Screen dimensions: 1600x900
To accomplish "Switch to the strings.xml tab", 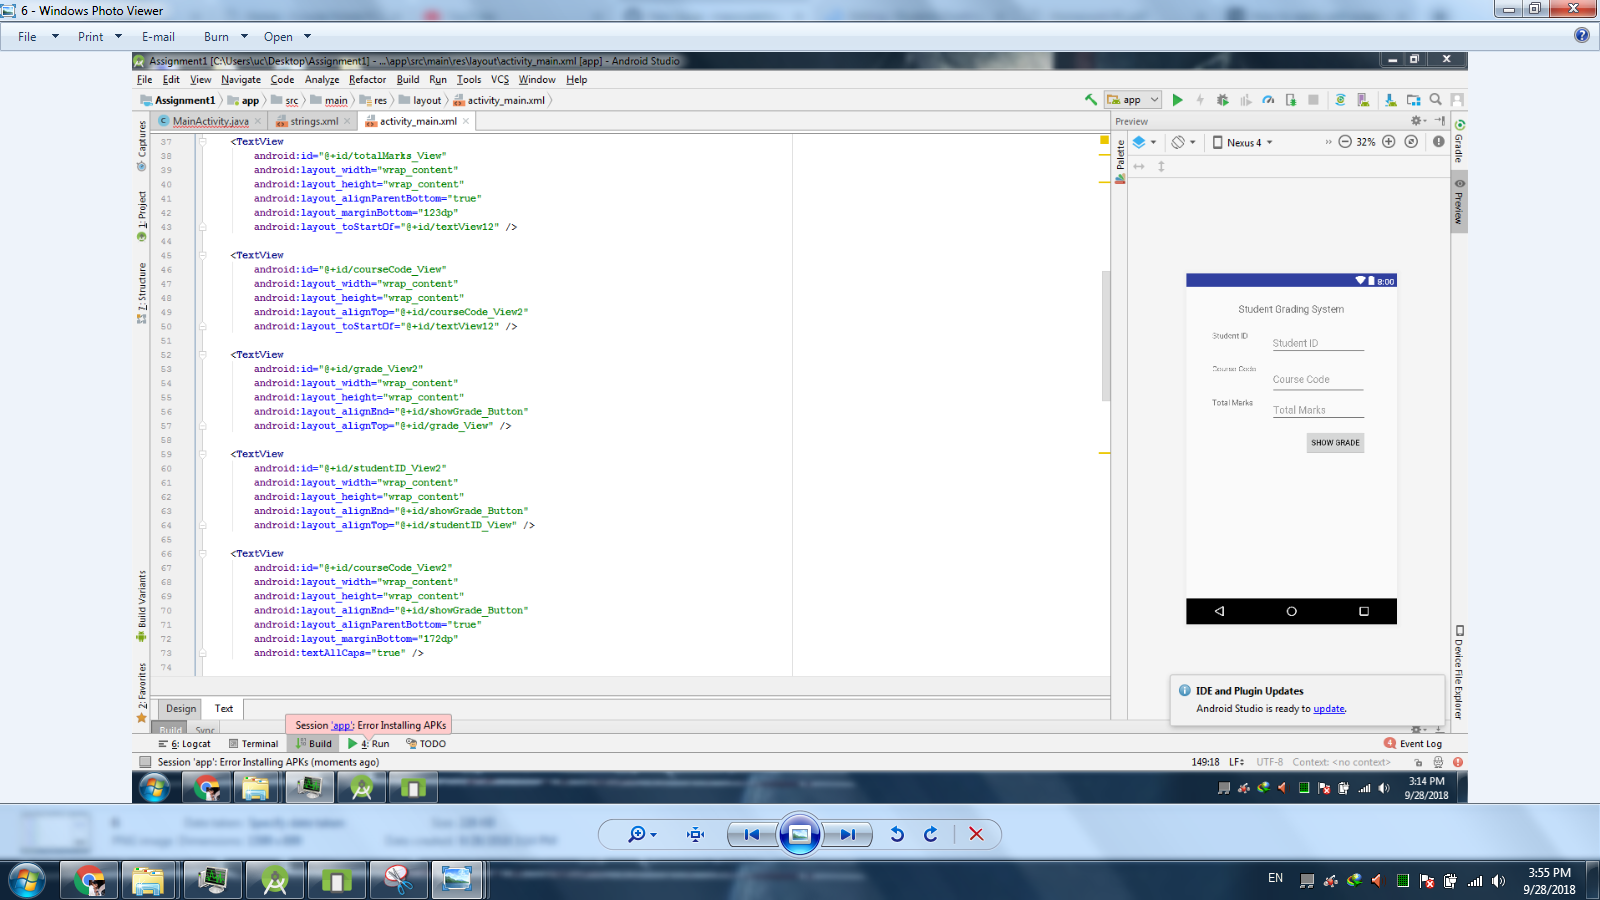I will point(312,120).
